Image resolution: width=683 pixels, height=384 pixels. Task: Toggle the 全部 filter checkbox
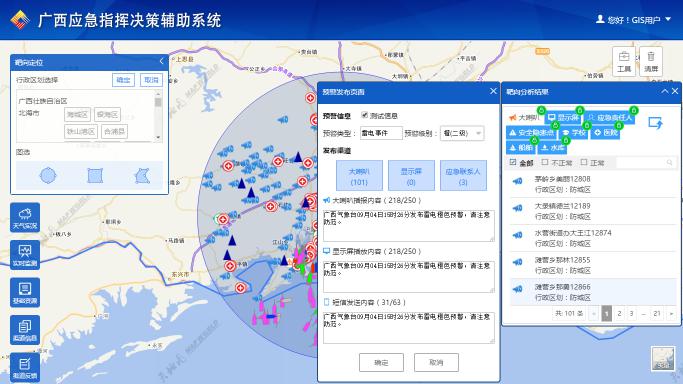[x=513, y=162]
